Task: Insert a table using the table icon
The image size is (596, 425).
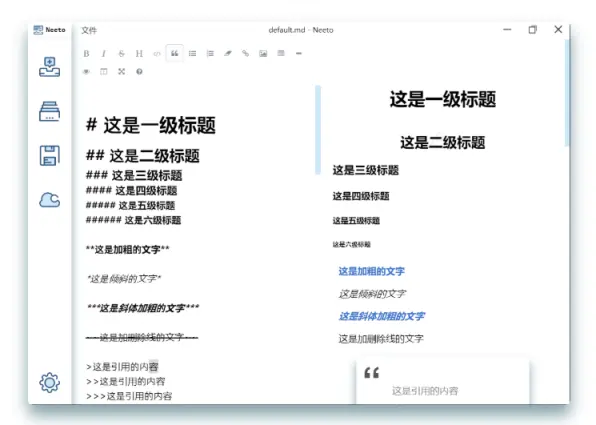Action: pyautogui.click(x=281, y=53)
